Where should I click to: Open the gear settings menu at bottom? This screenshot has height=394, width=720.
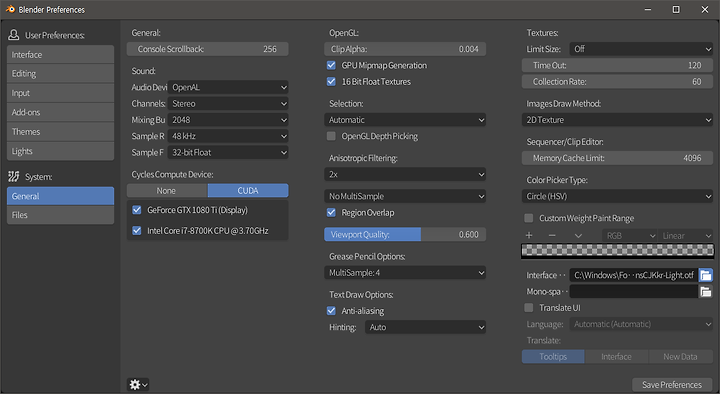click(138, 384)
